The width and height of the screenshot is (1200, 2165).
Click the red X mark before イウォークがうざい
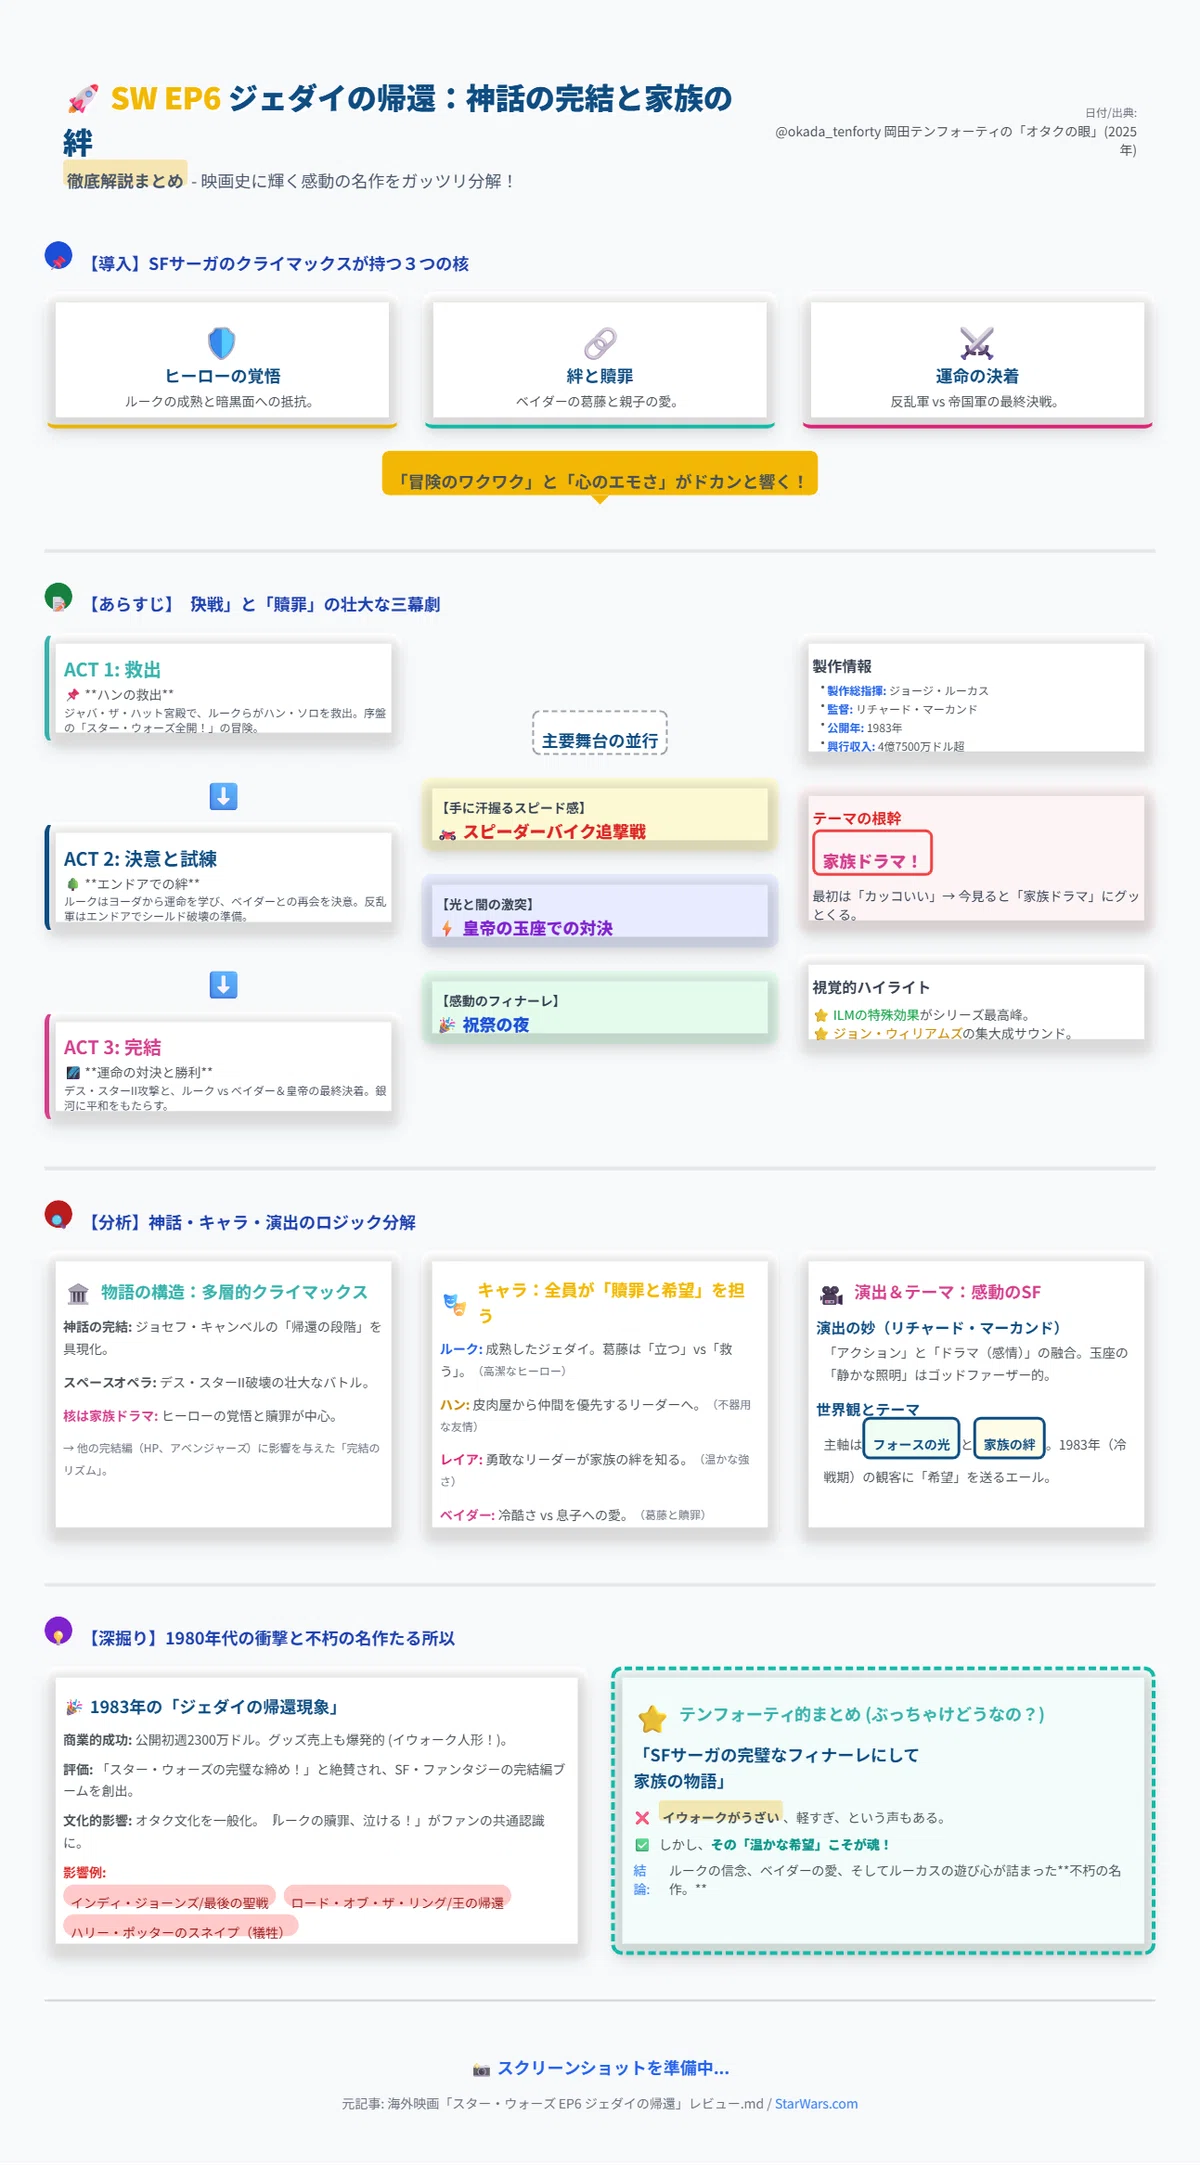click(642, 1818)
